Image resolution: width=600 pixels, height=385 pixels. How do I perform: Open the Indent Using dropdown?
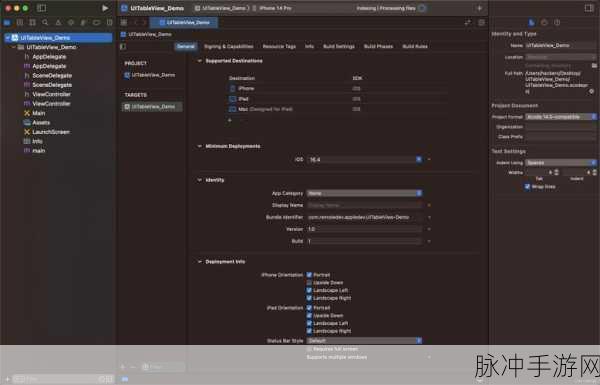561,163
